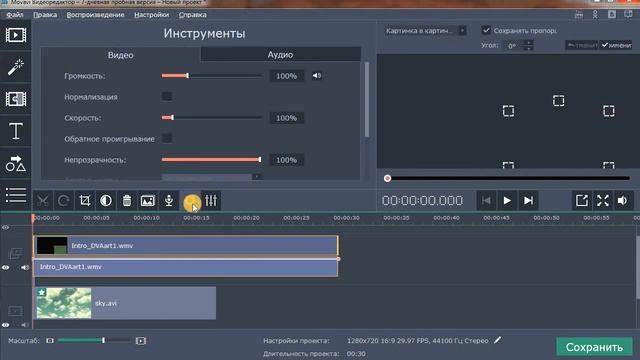Enable the Нормализация checkbox
640x360 pixels.
(167, 96)
